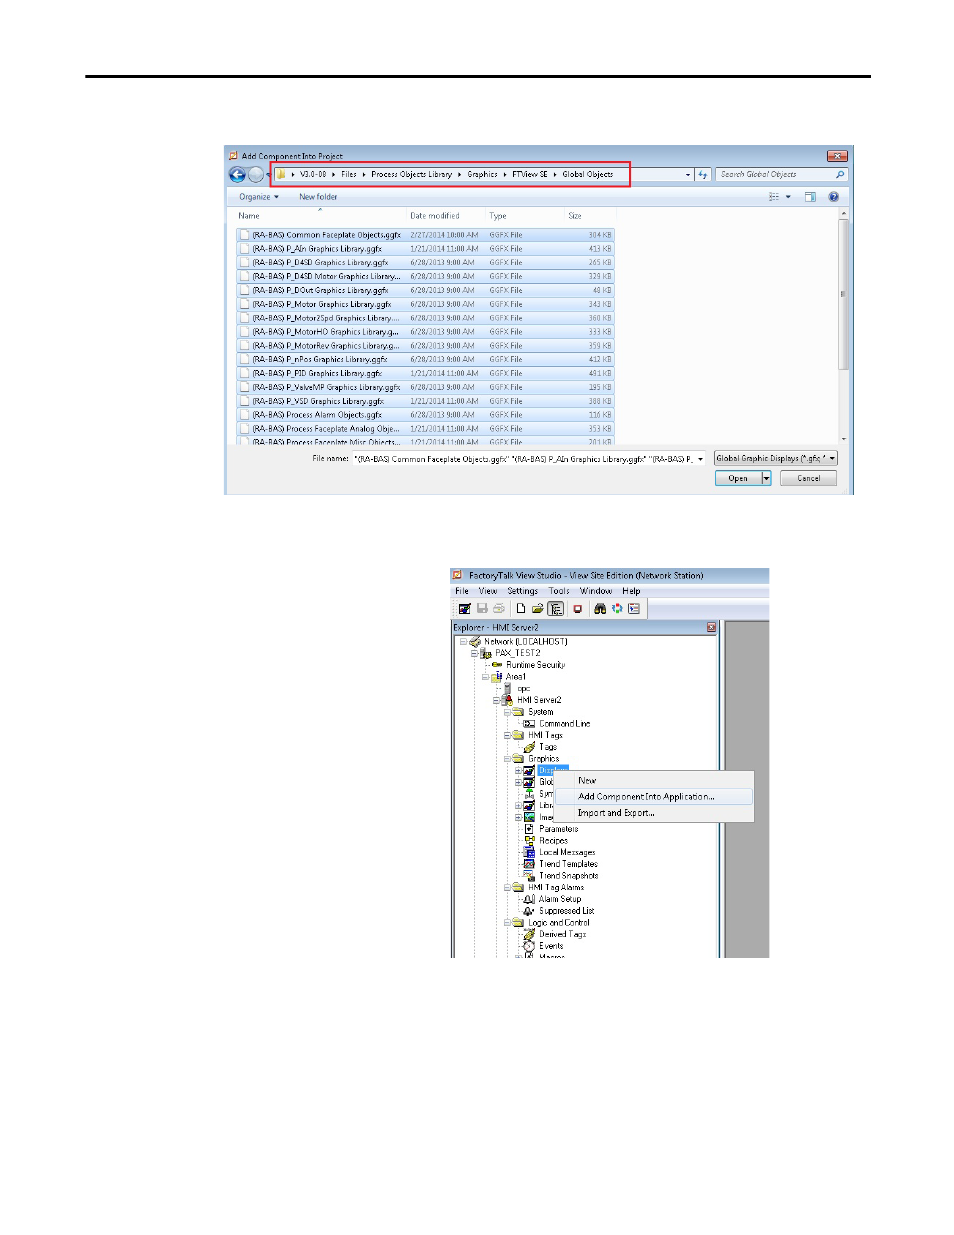Open the Settings menu
The width and height of the screenshot is (954, 1235).
[523, 591]
